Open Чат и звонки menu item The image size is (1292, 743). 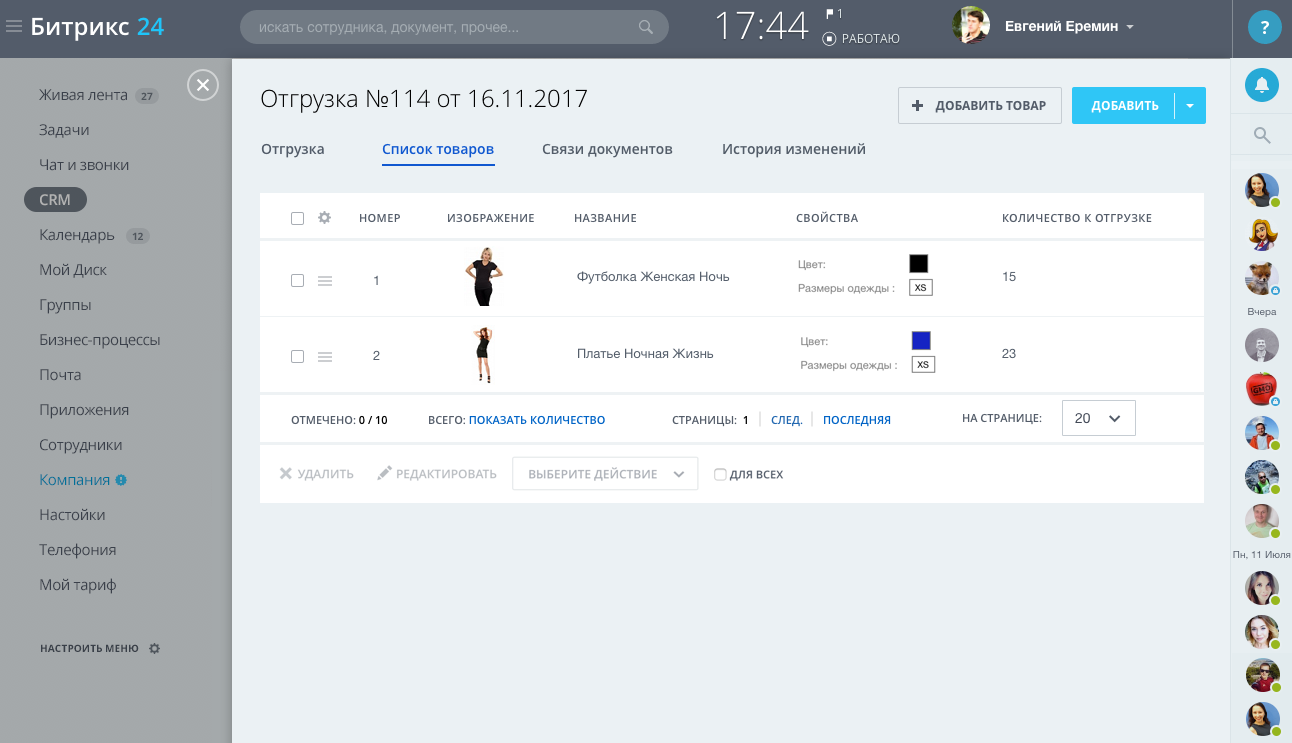point(84,165)
